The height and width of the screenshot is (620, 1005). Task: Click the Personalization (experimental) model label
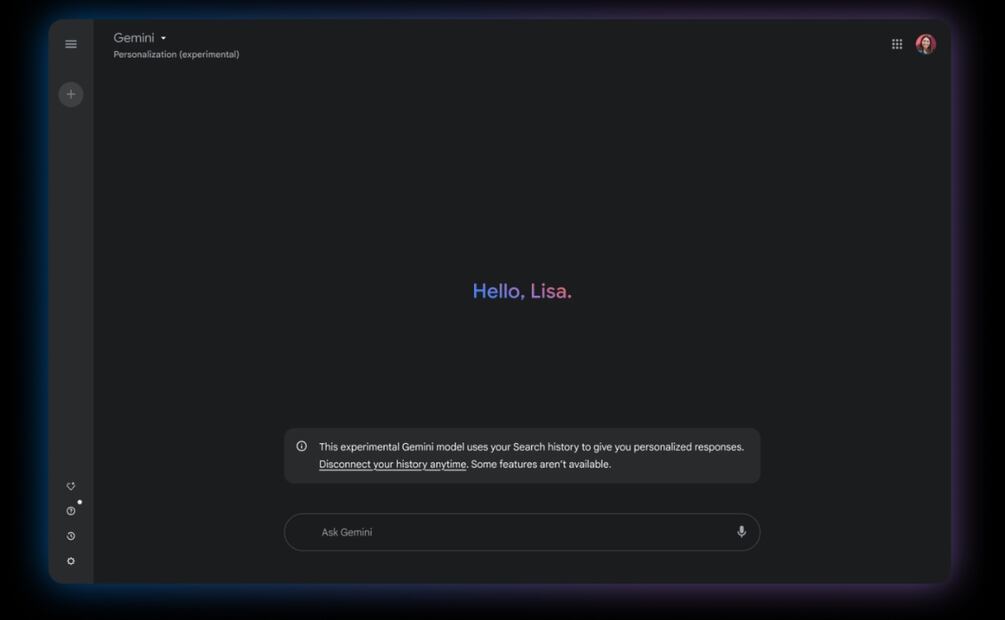(176, 55)
